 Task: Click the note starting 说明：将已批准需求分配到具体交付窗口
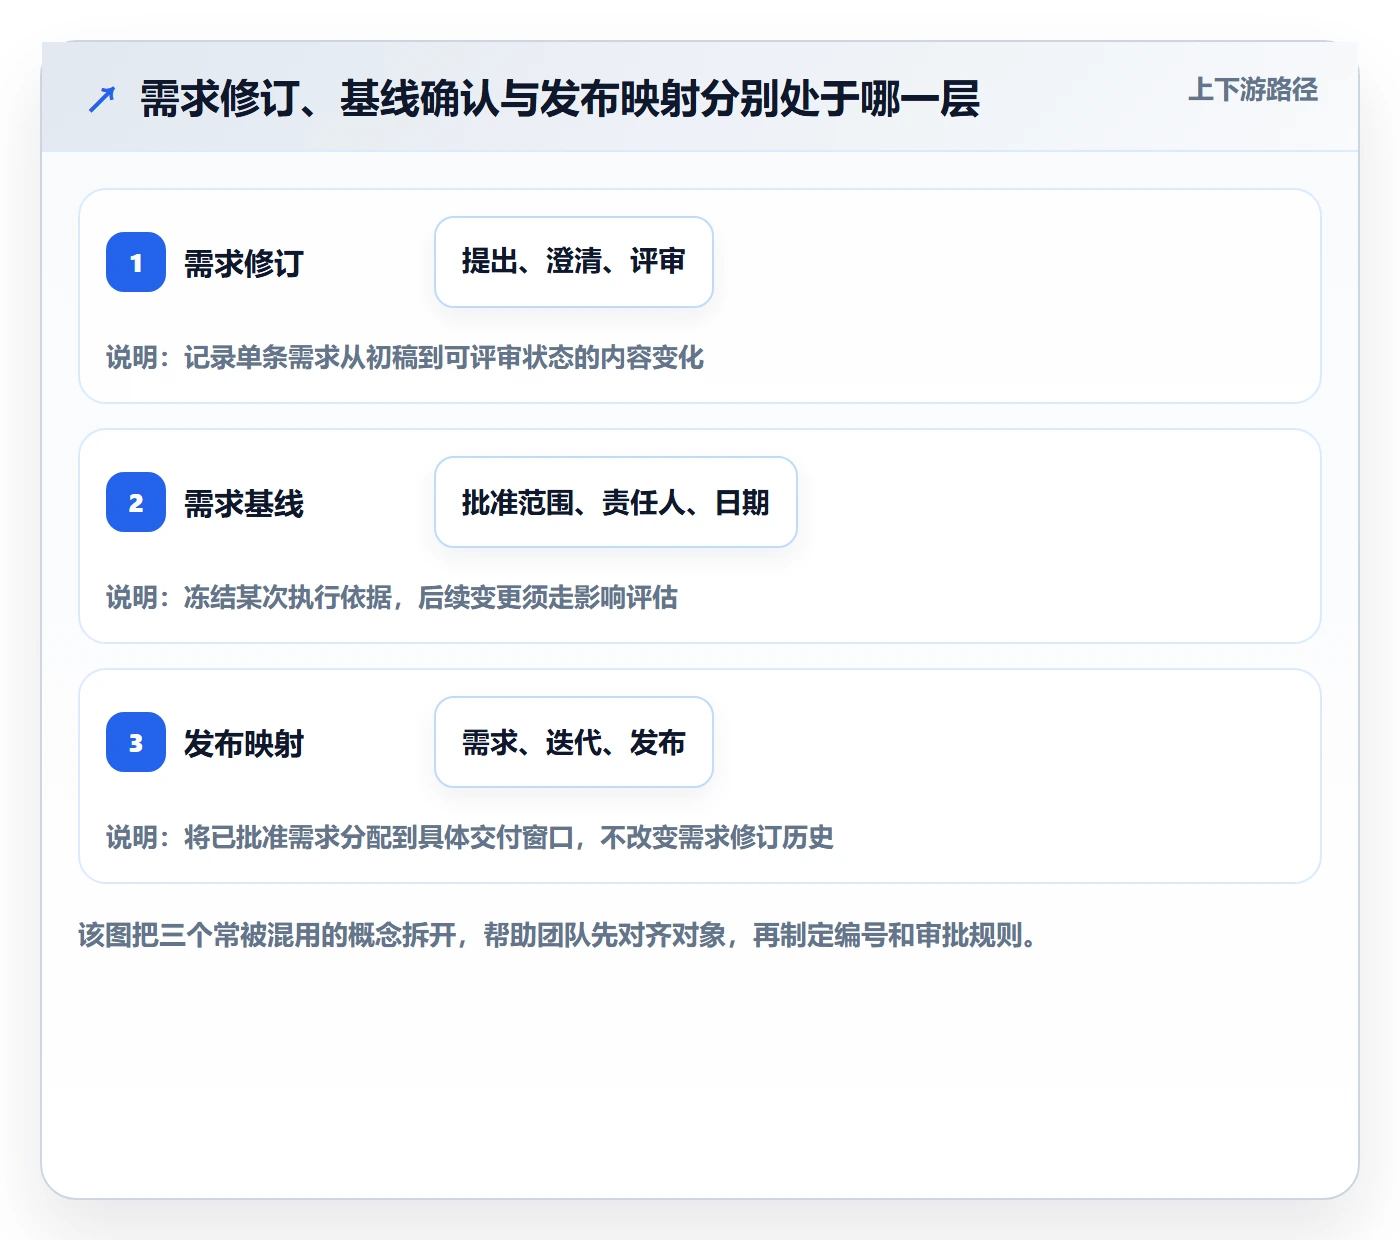[470, 837]
